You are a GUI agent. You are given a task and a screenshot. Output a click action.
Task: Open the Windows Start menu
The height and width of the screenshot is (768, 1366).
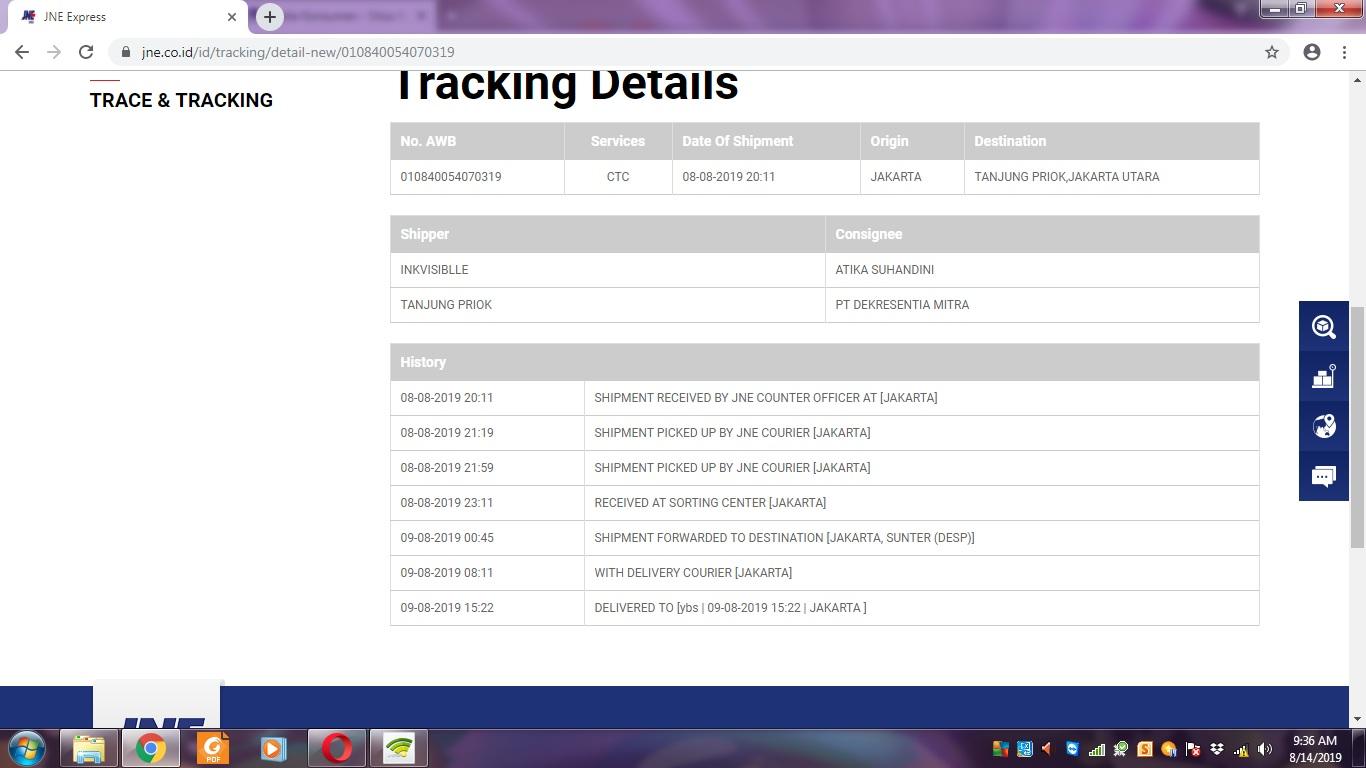(x=27, y=748)
